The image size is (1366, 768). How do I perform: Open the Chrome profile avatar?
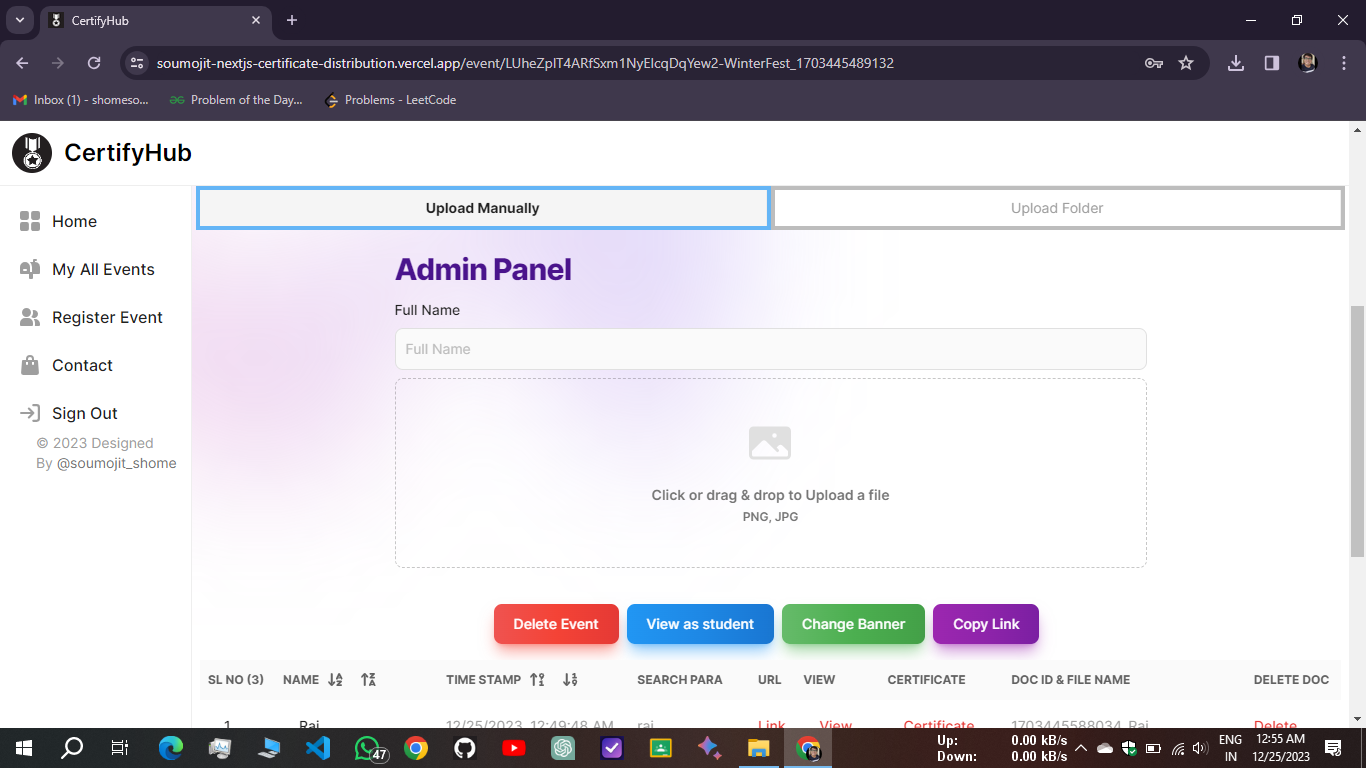(1308, 63)
